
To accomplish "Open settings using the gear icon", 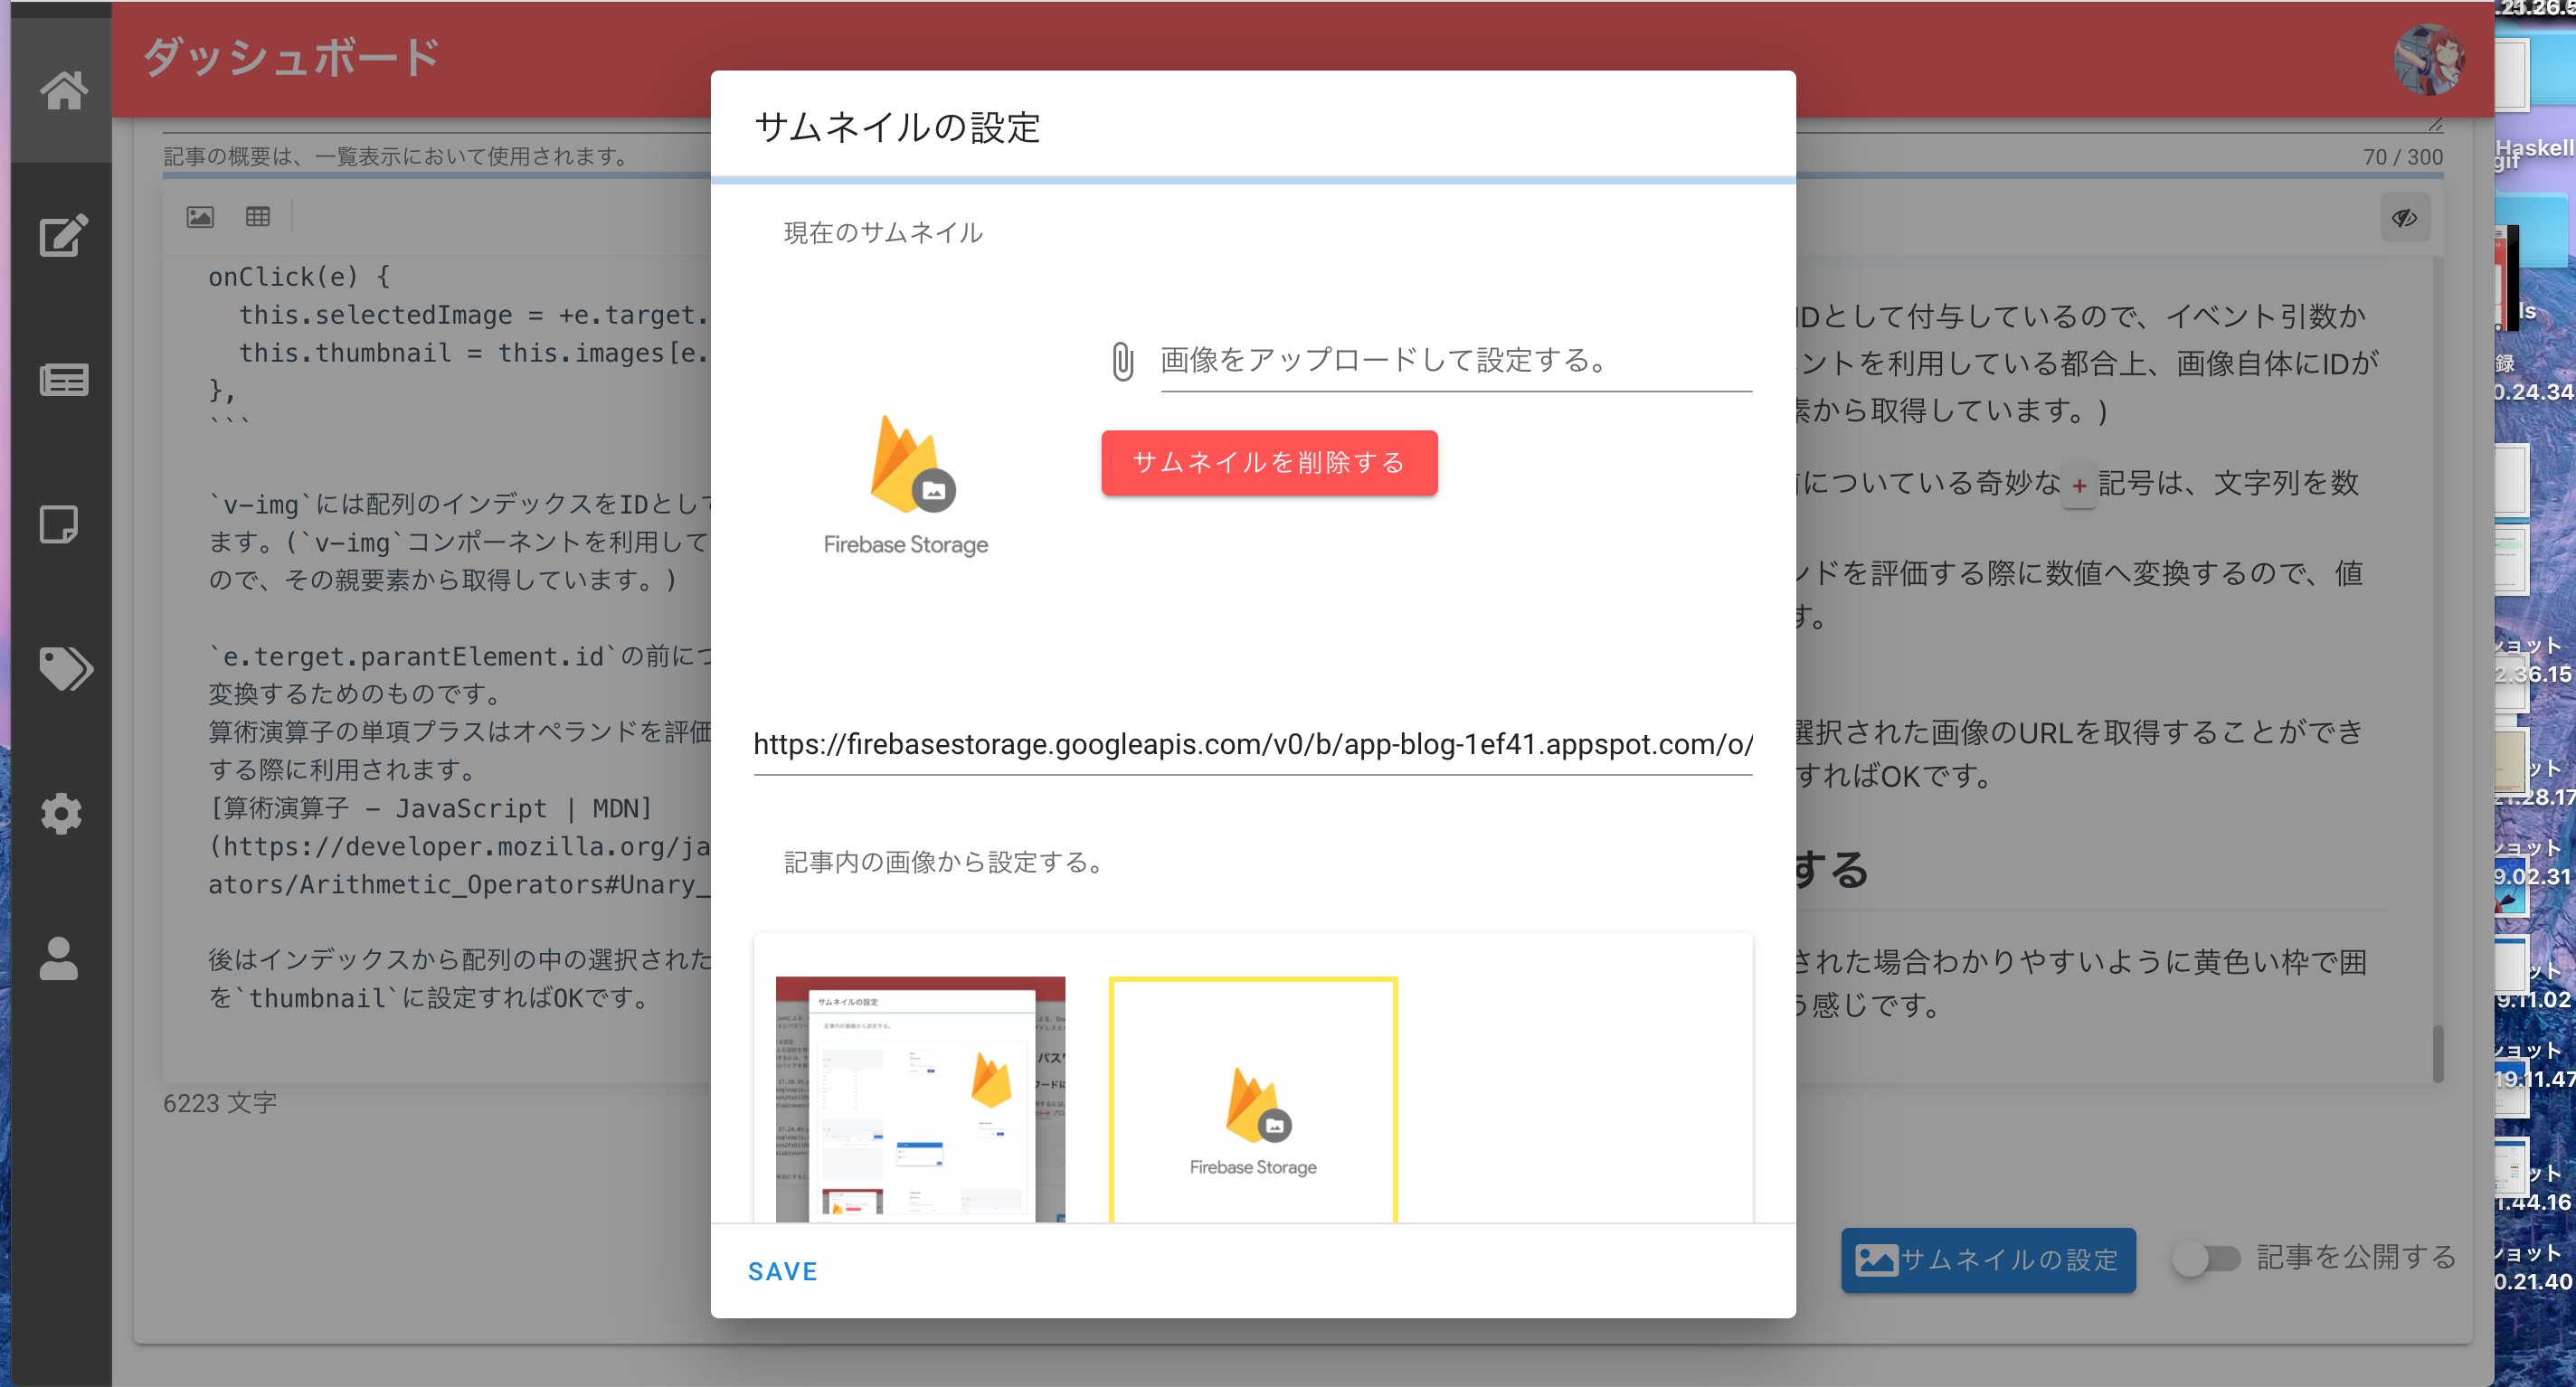I will coord(62,813).
